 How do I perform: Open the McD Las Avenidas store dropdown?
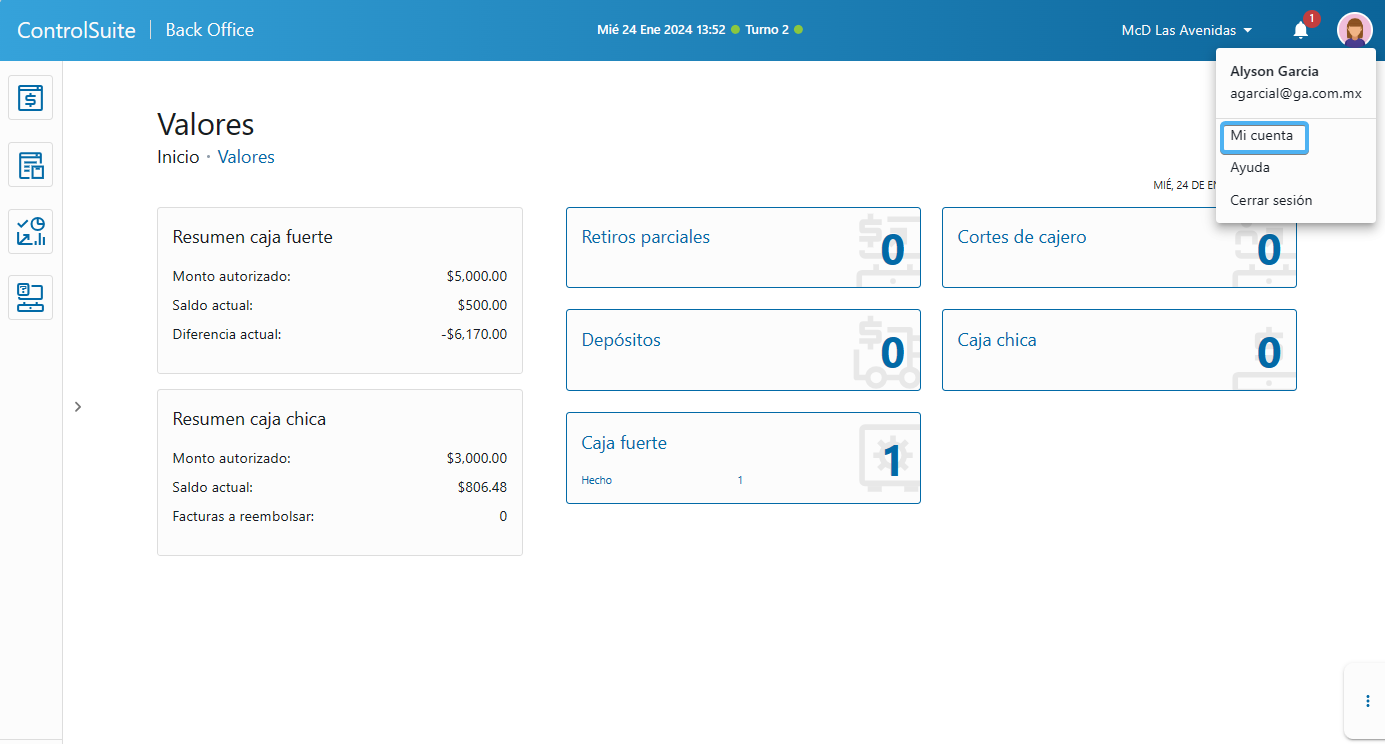point(1186,31)
